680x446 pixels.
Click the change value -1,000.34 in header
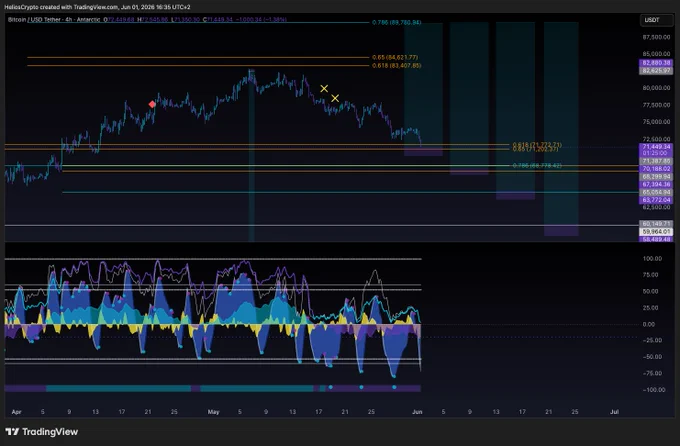point(249,20)
